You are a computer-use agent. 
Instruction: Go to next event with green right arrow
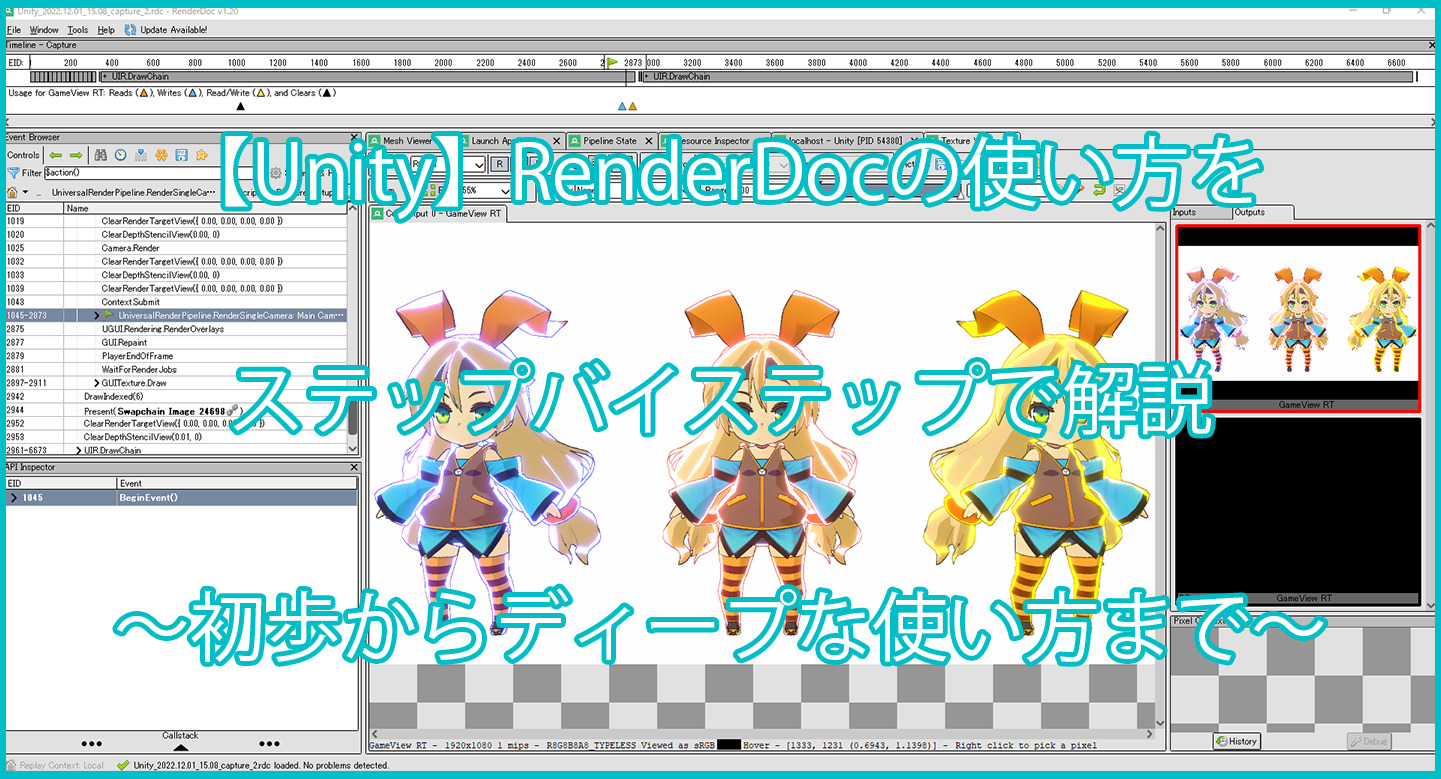pos(75,155)
